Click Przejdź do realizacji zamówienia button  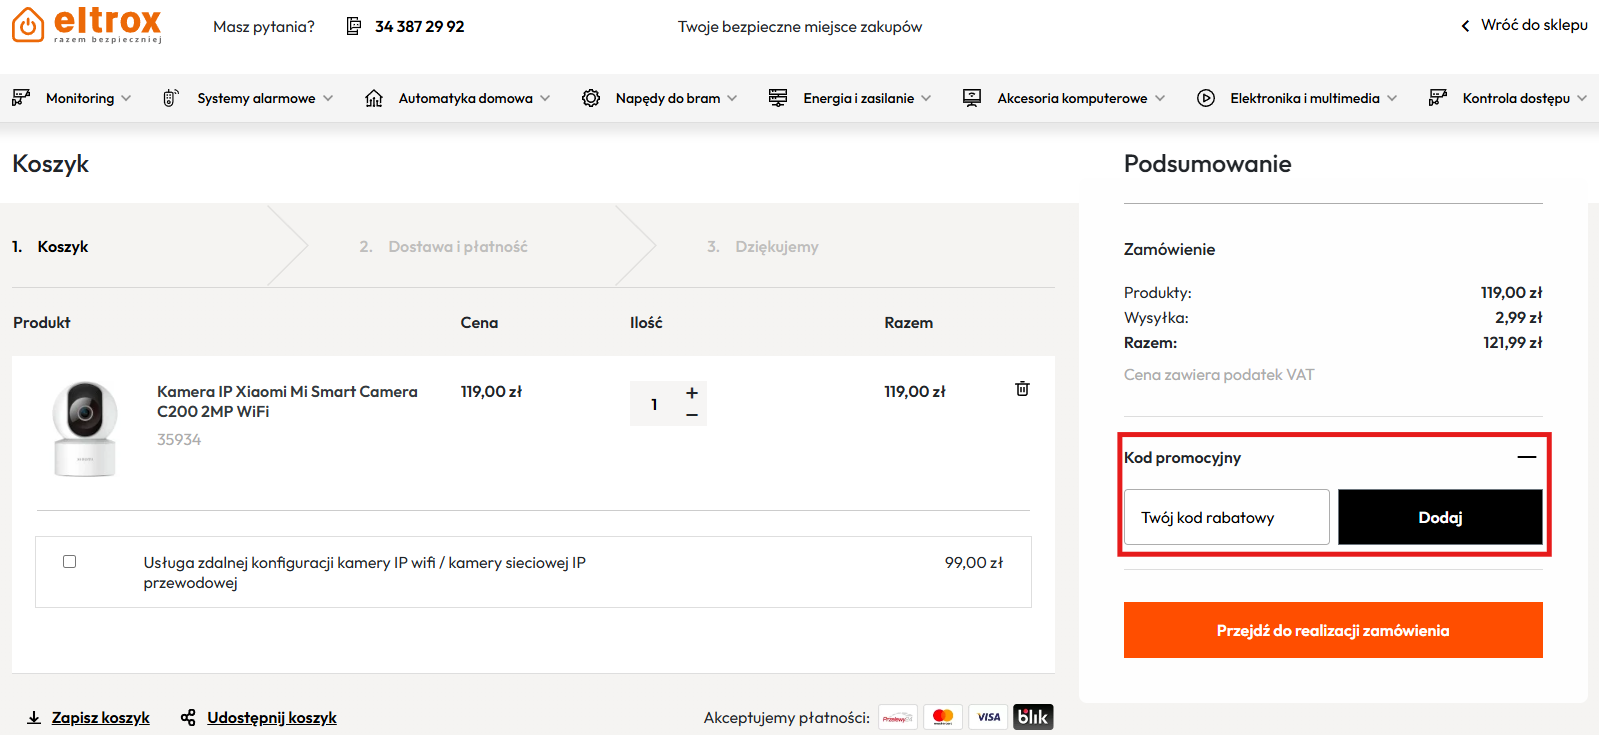(1332, 630)
